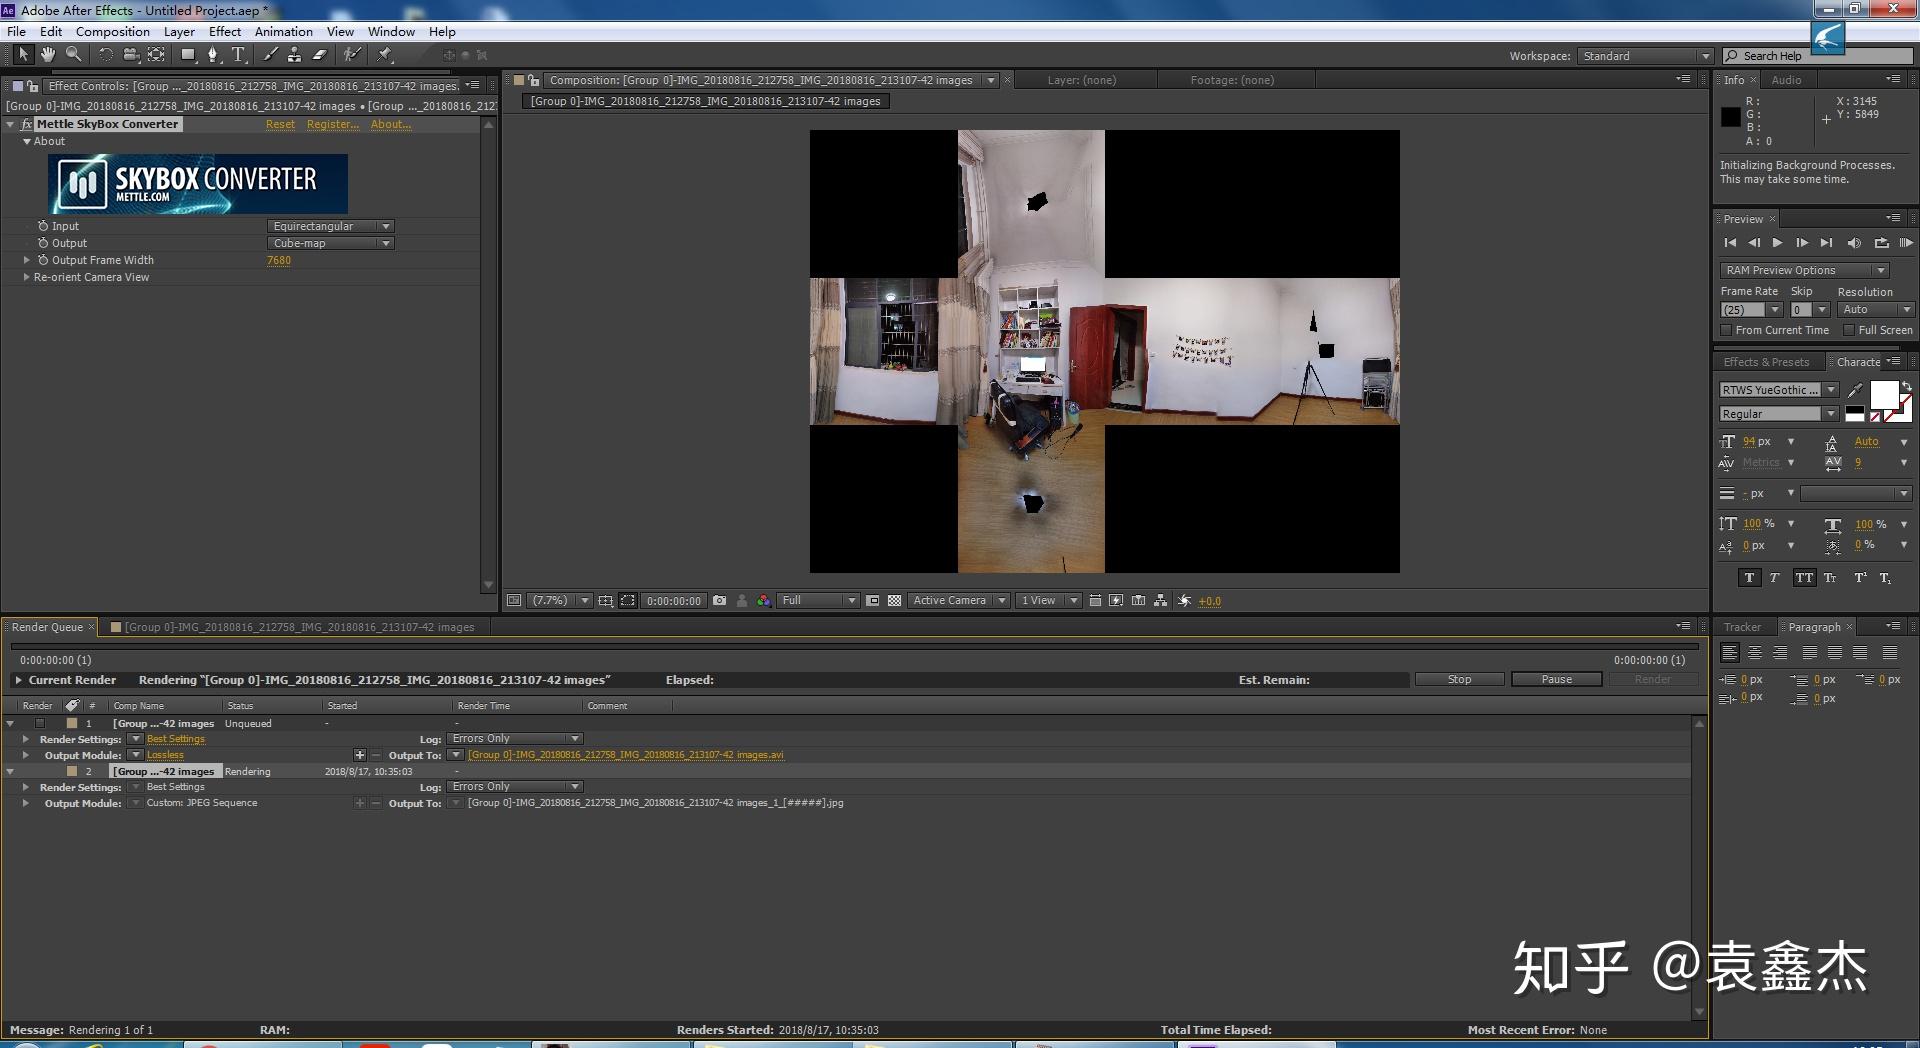Open the Output Cube-map dropdown
This screenshot has height=1048, width=1920.
point(330,243)
